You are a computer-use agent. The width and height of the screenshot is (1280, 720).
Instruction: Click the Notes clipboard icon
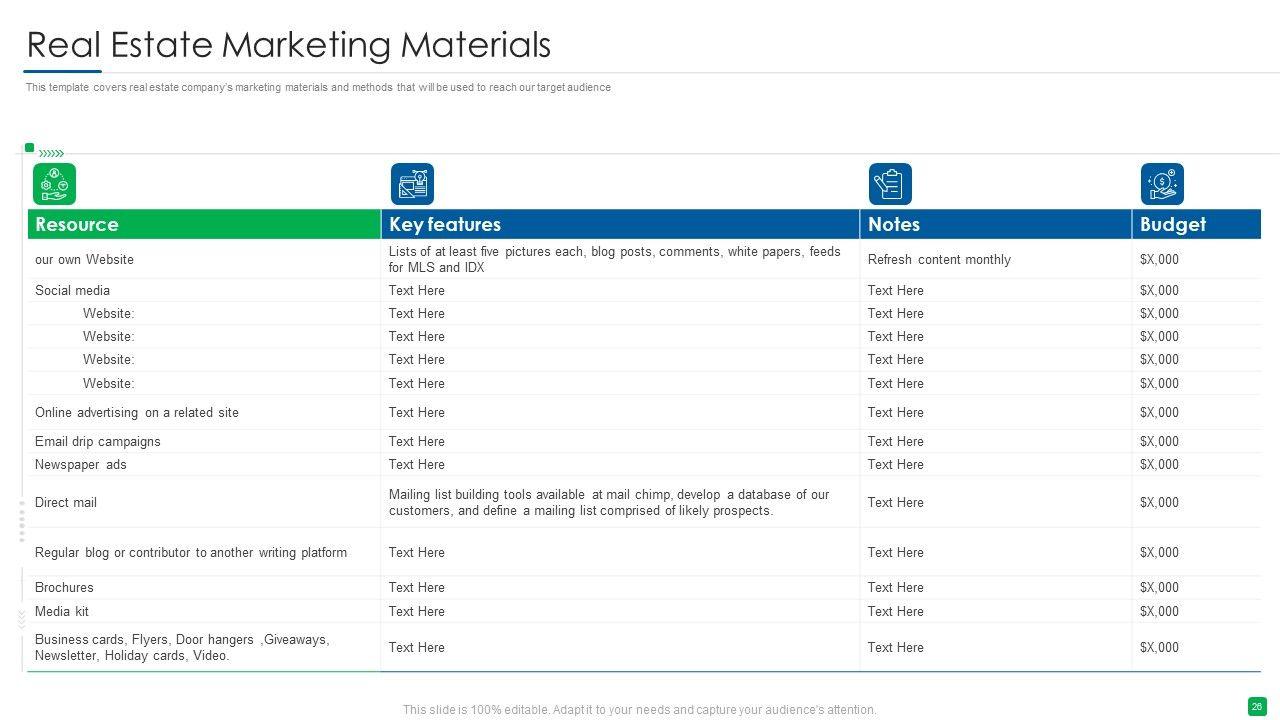pyautogui.click(x=890, y=184)
